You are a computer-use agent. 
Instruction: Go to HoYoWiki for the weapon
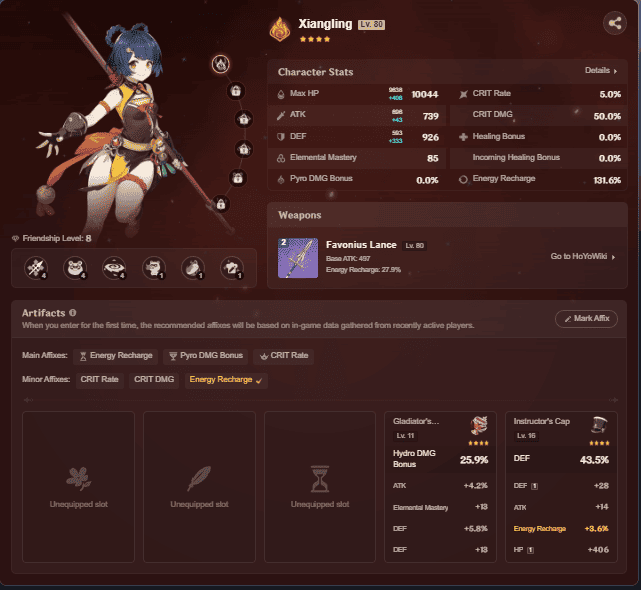pos(583,256)
